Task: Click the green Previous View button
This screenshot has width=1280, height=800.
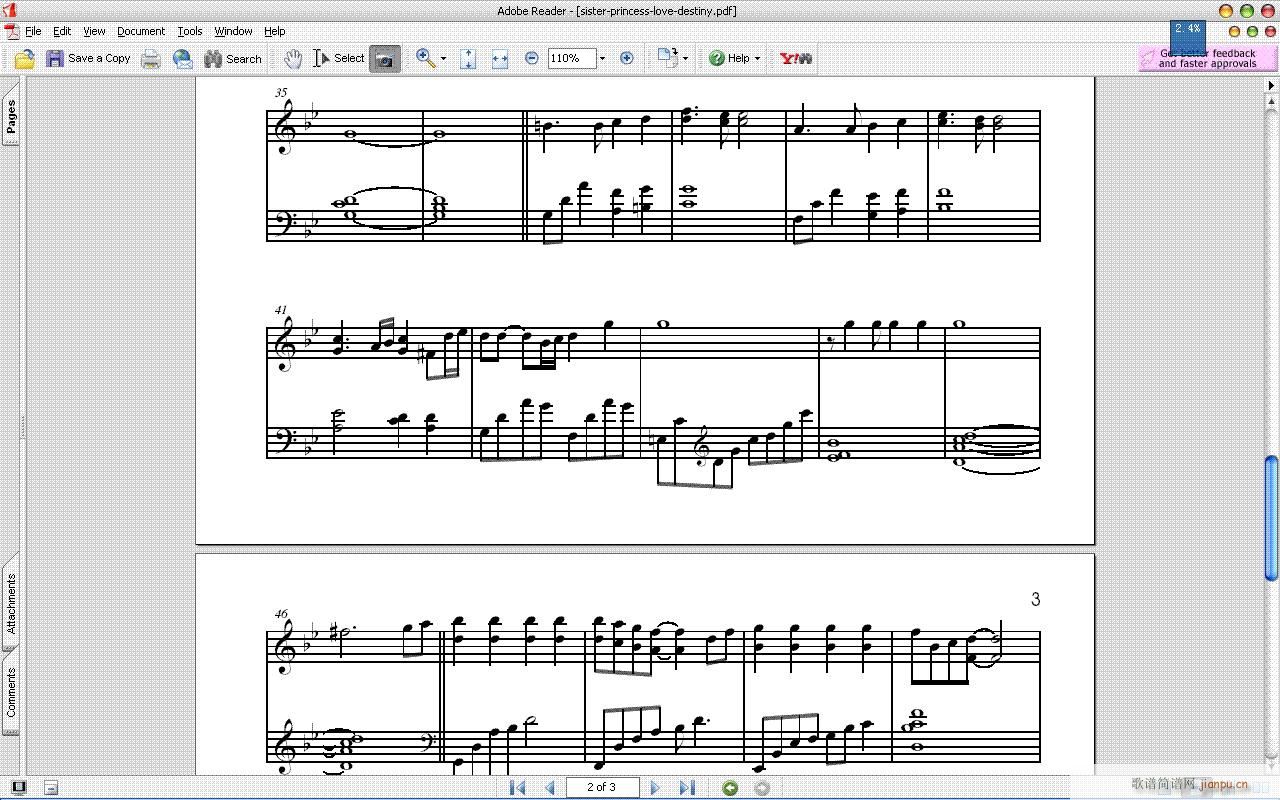Action: click(x=730, y=788)
